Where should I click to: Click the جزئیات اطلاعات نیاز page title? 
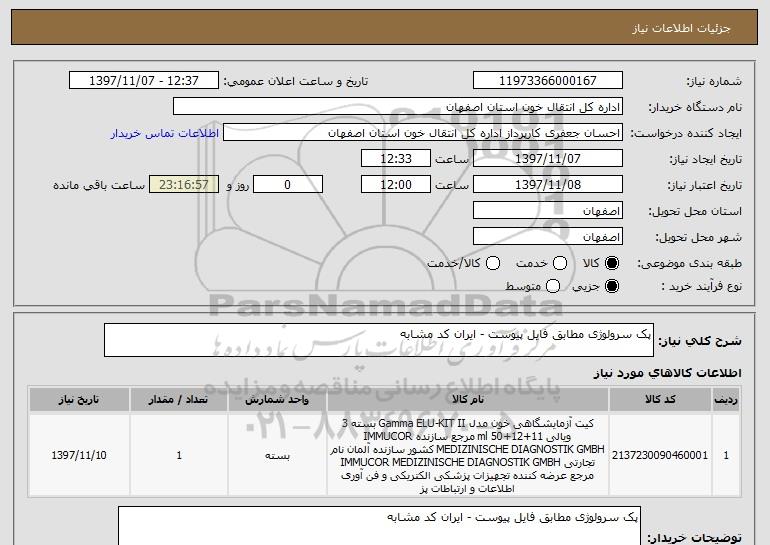click(681, 28)
